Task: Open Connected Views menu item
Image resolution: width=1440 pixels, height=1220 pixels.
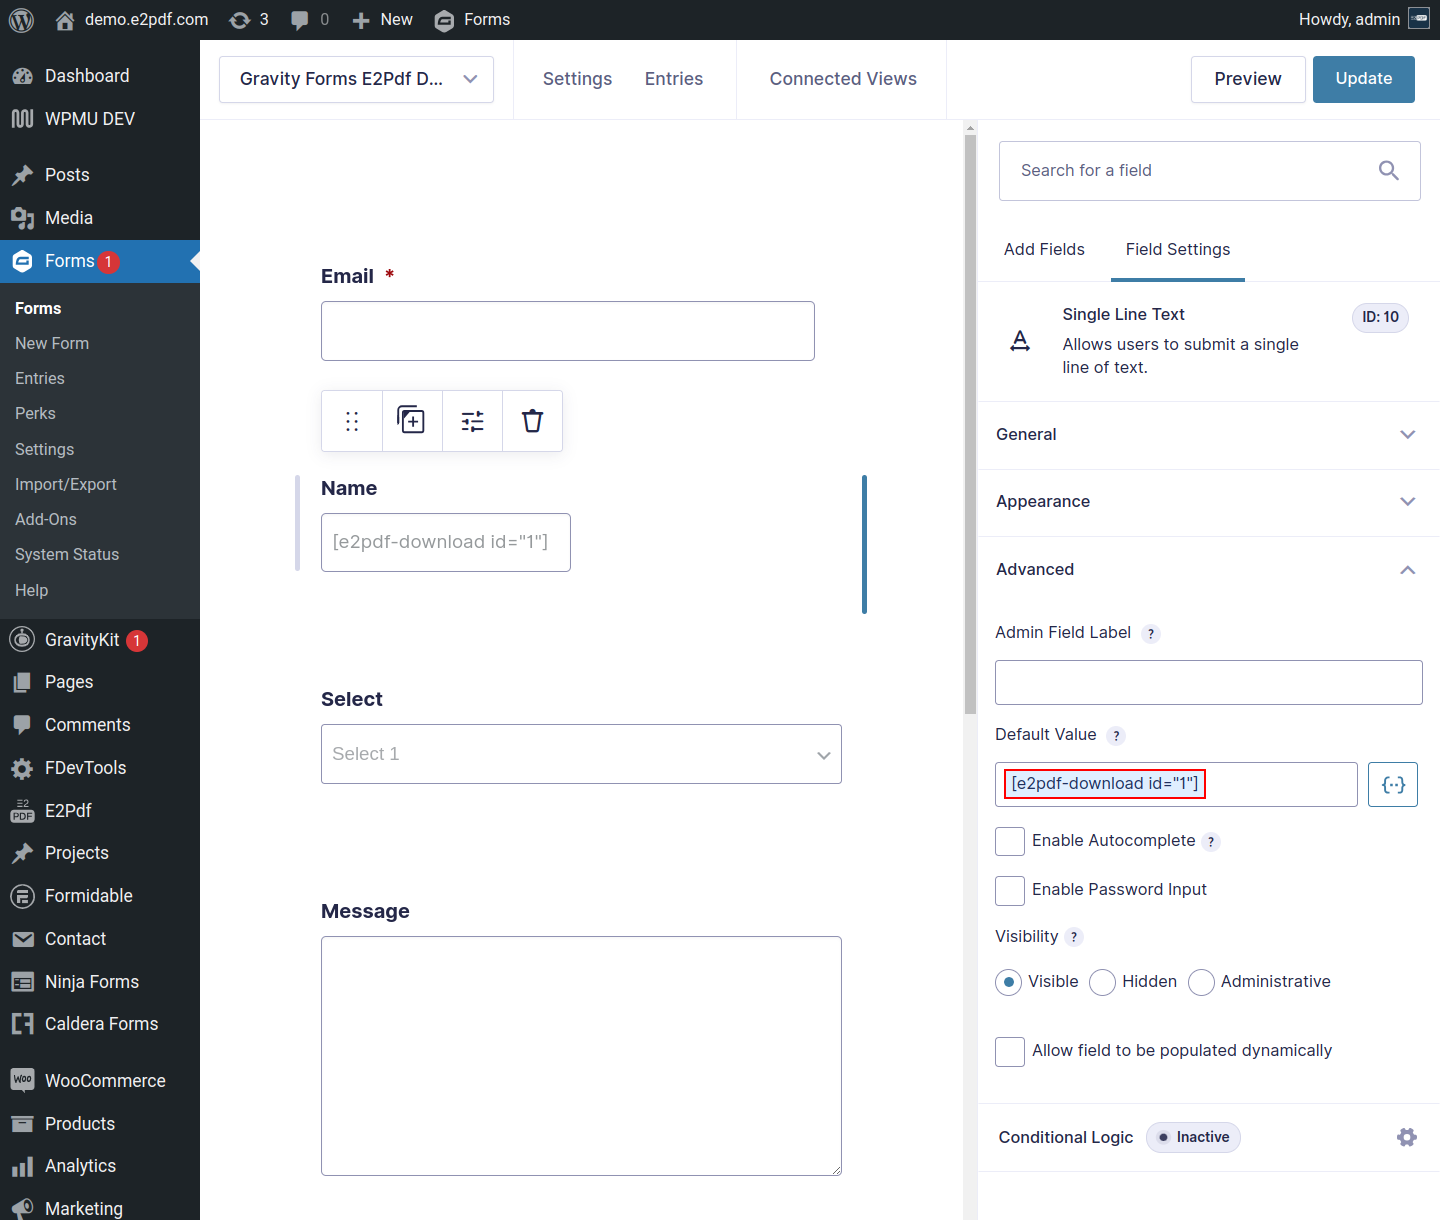Action: point(842,79)
